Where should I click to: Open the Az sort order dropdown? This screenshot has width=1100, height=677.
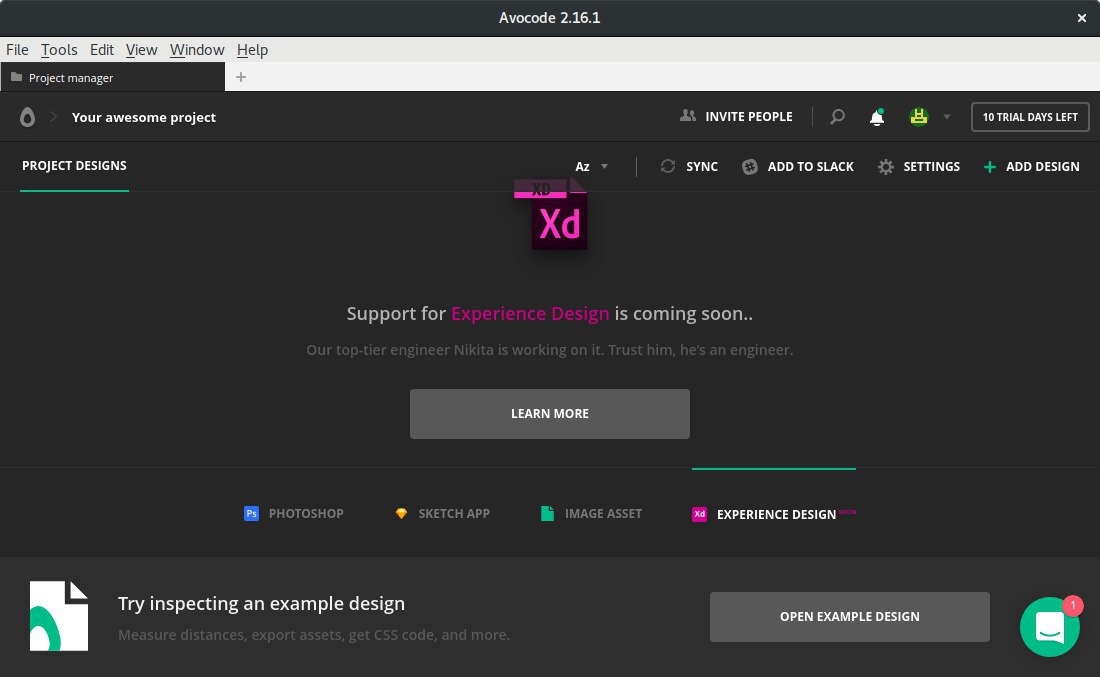pos(591,166)
